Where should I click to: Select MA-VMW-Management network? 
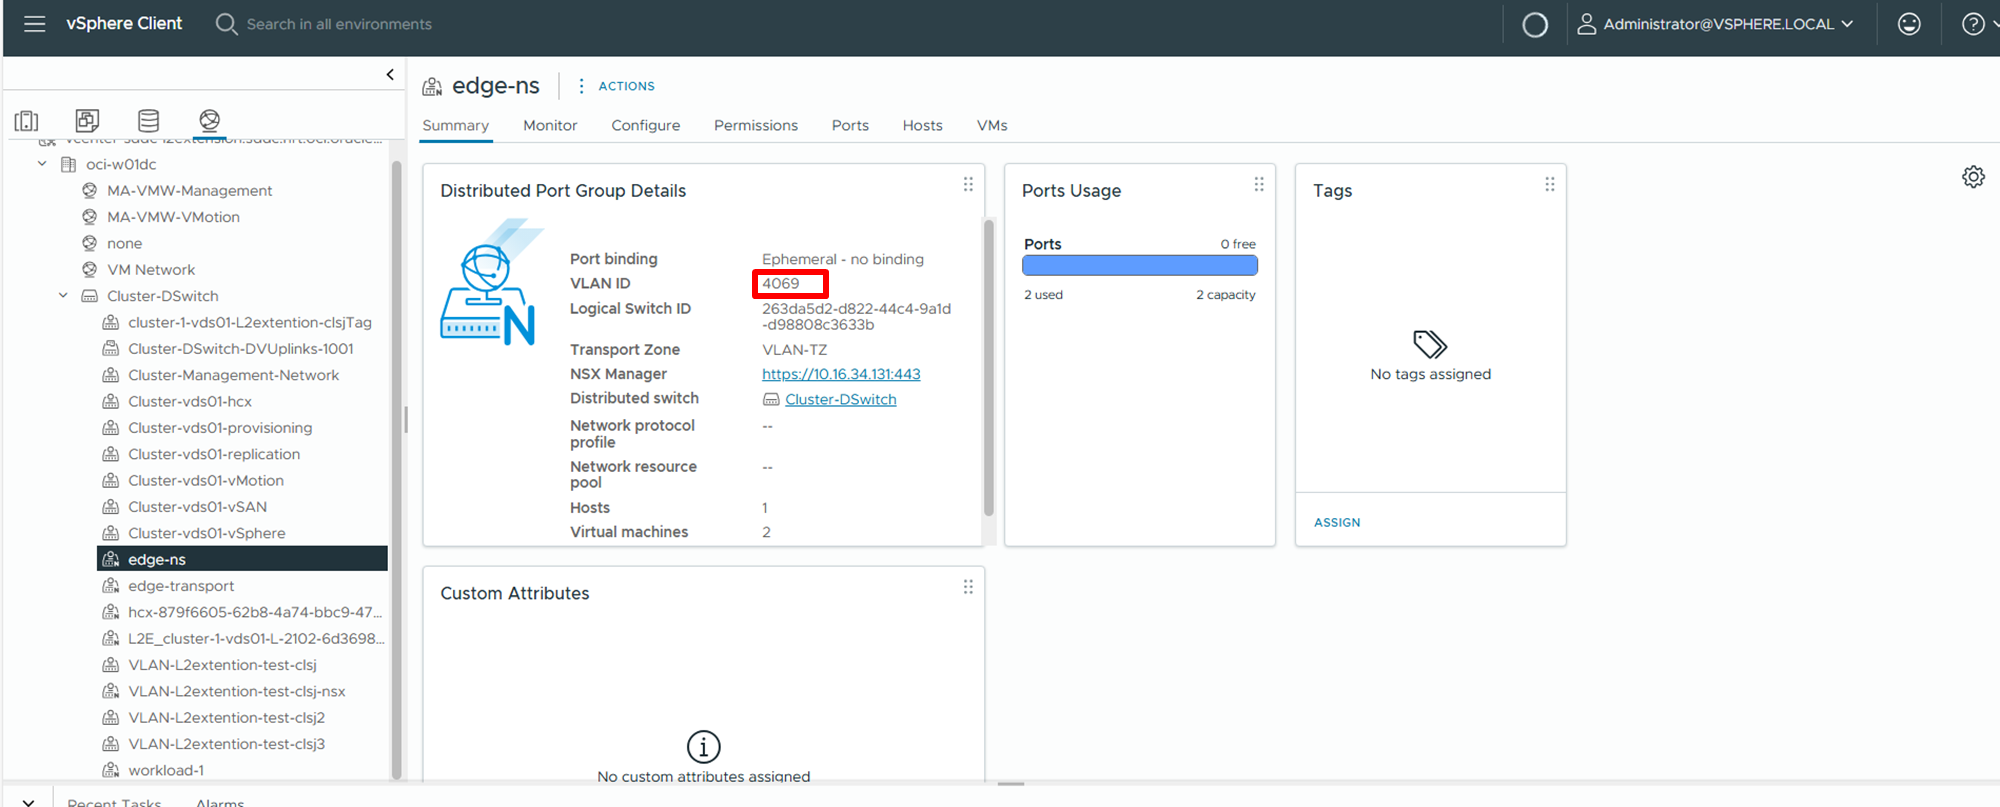point(189,190)
